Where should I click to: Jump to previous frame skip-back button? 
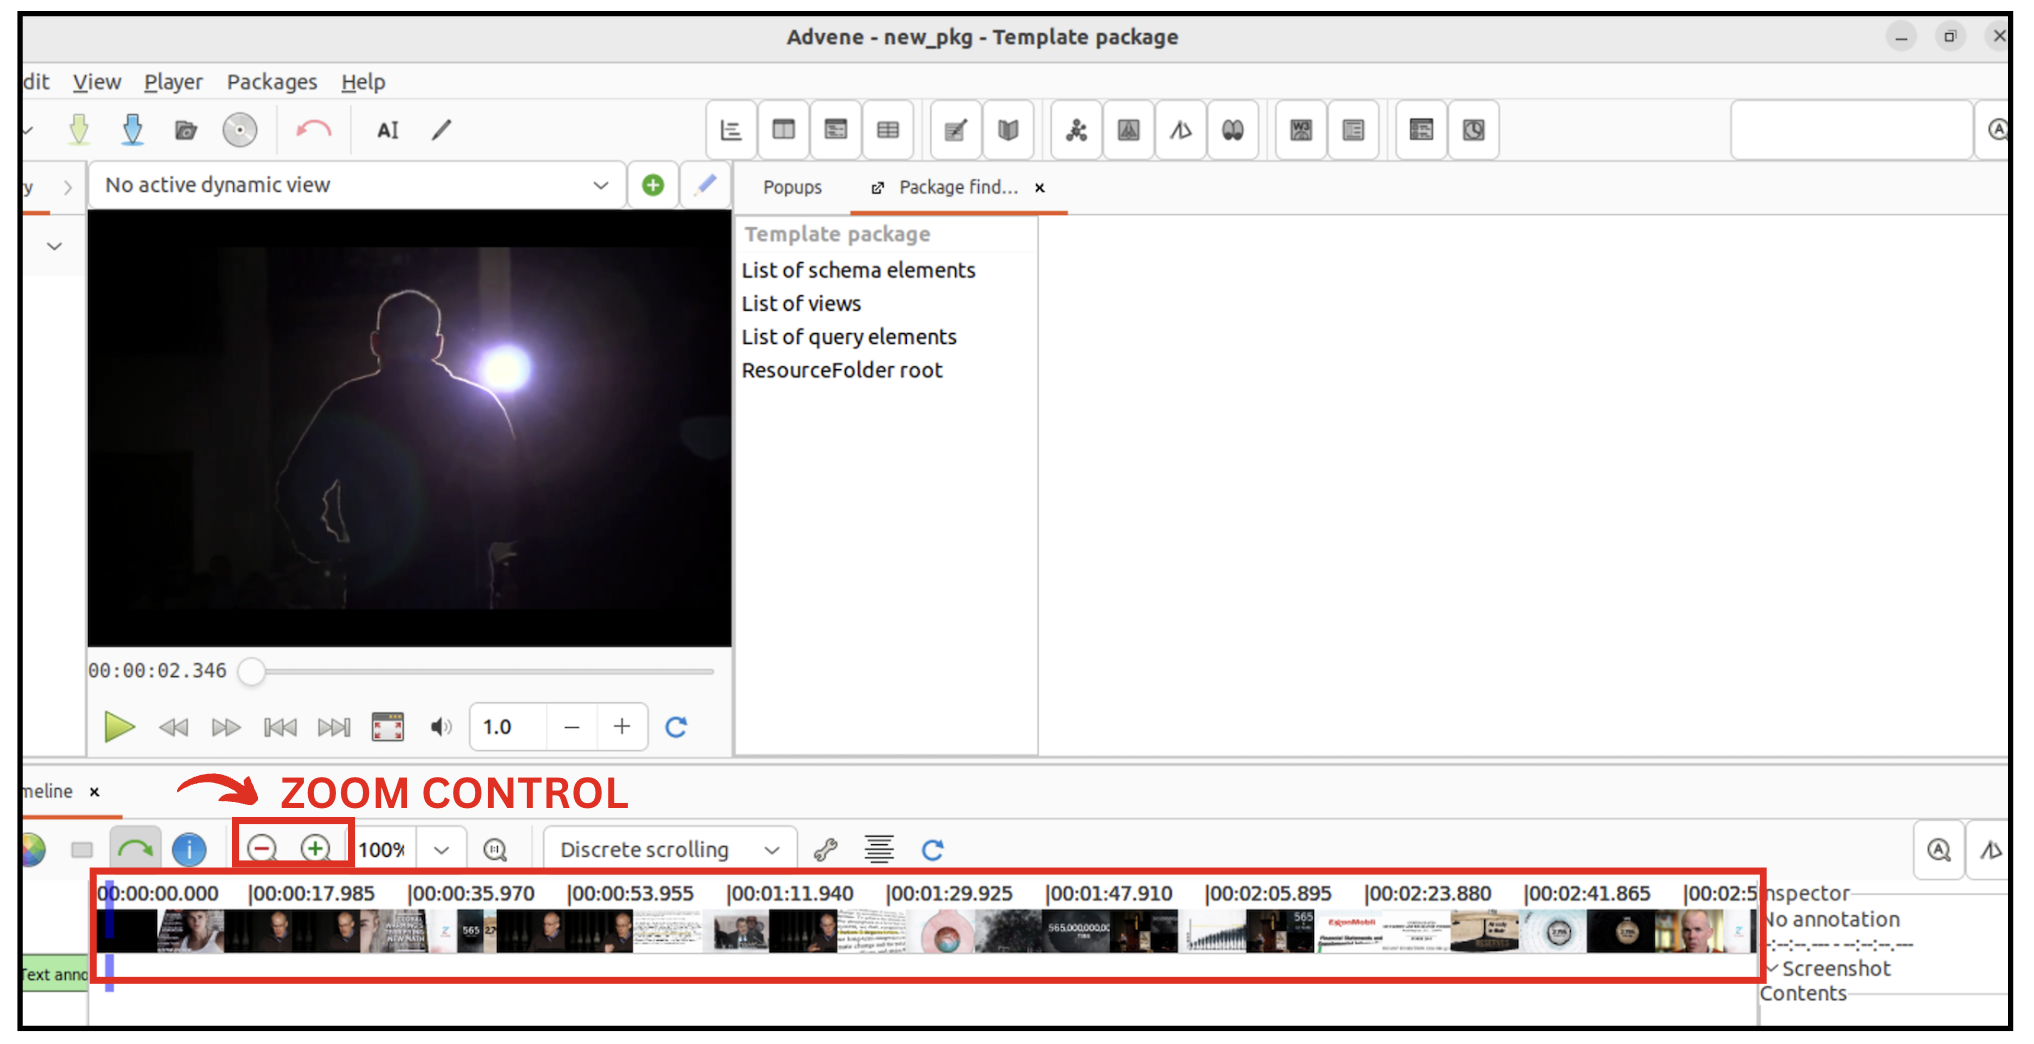280,727
